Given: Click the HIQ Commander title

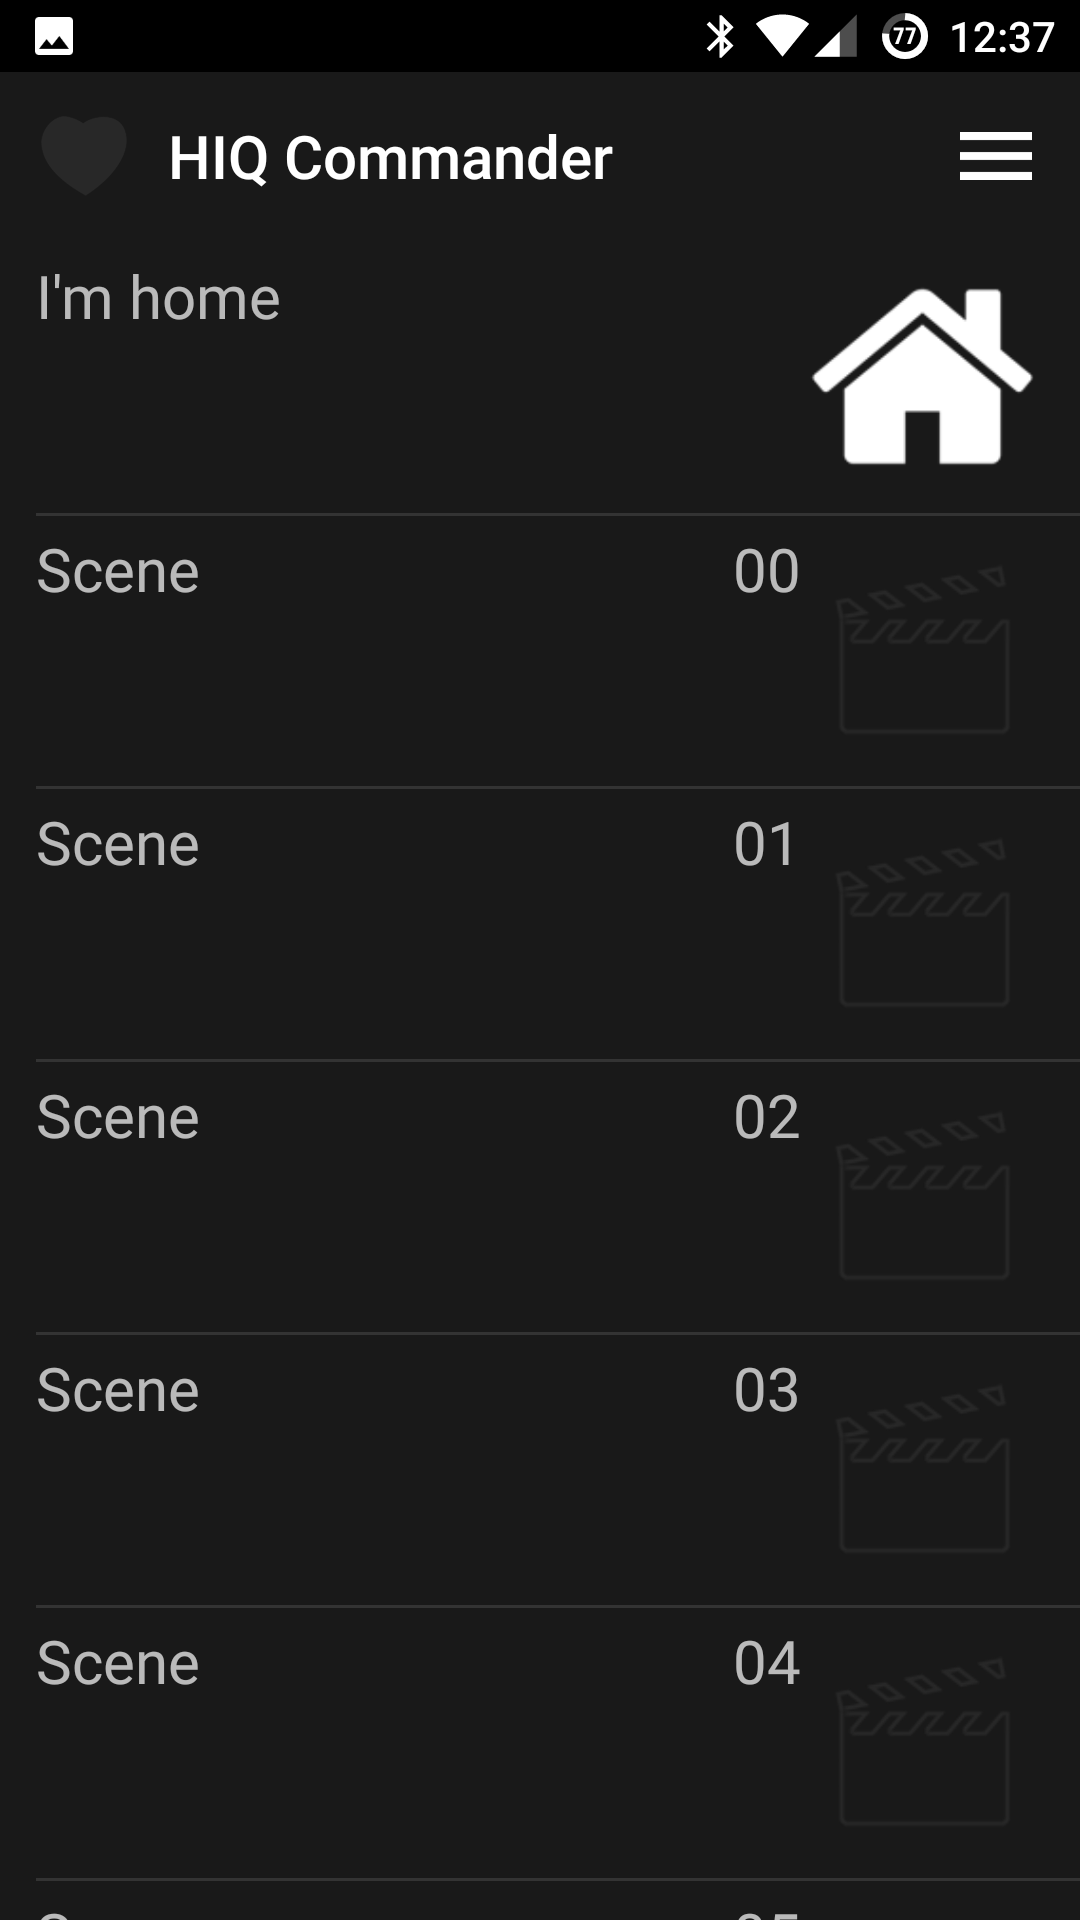Looking at the screenshot, I should (390, 158).
